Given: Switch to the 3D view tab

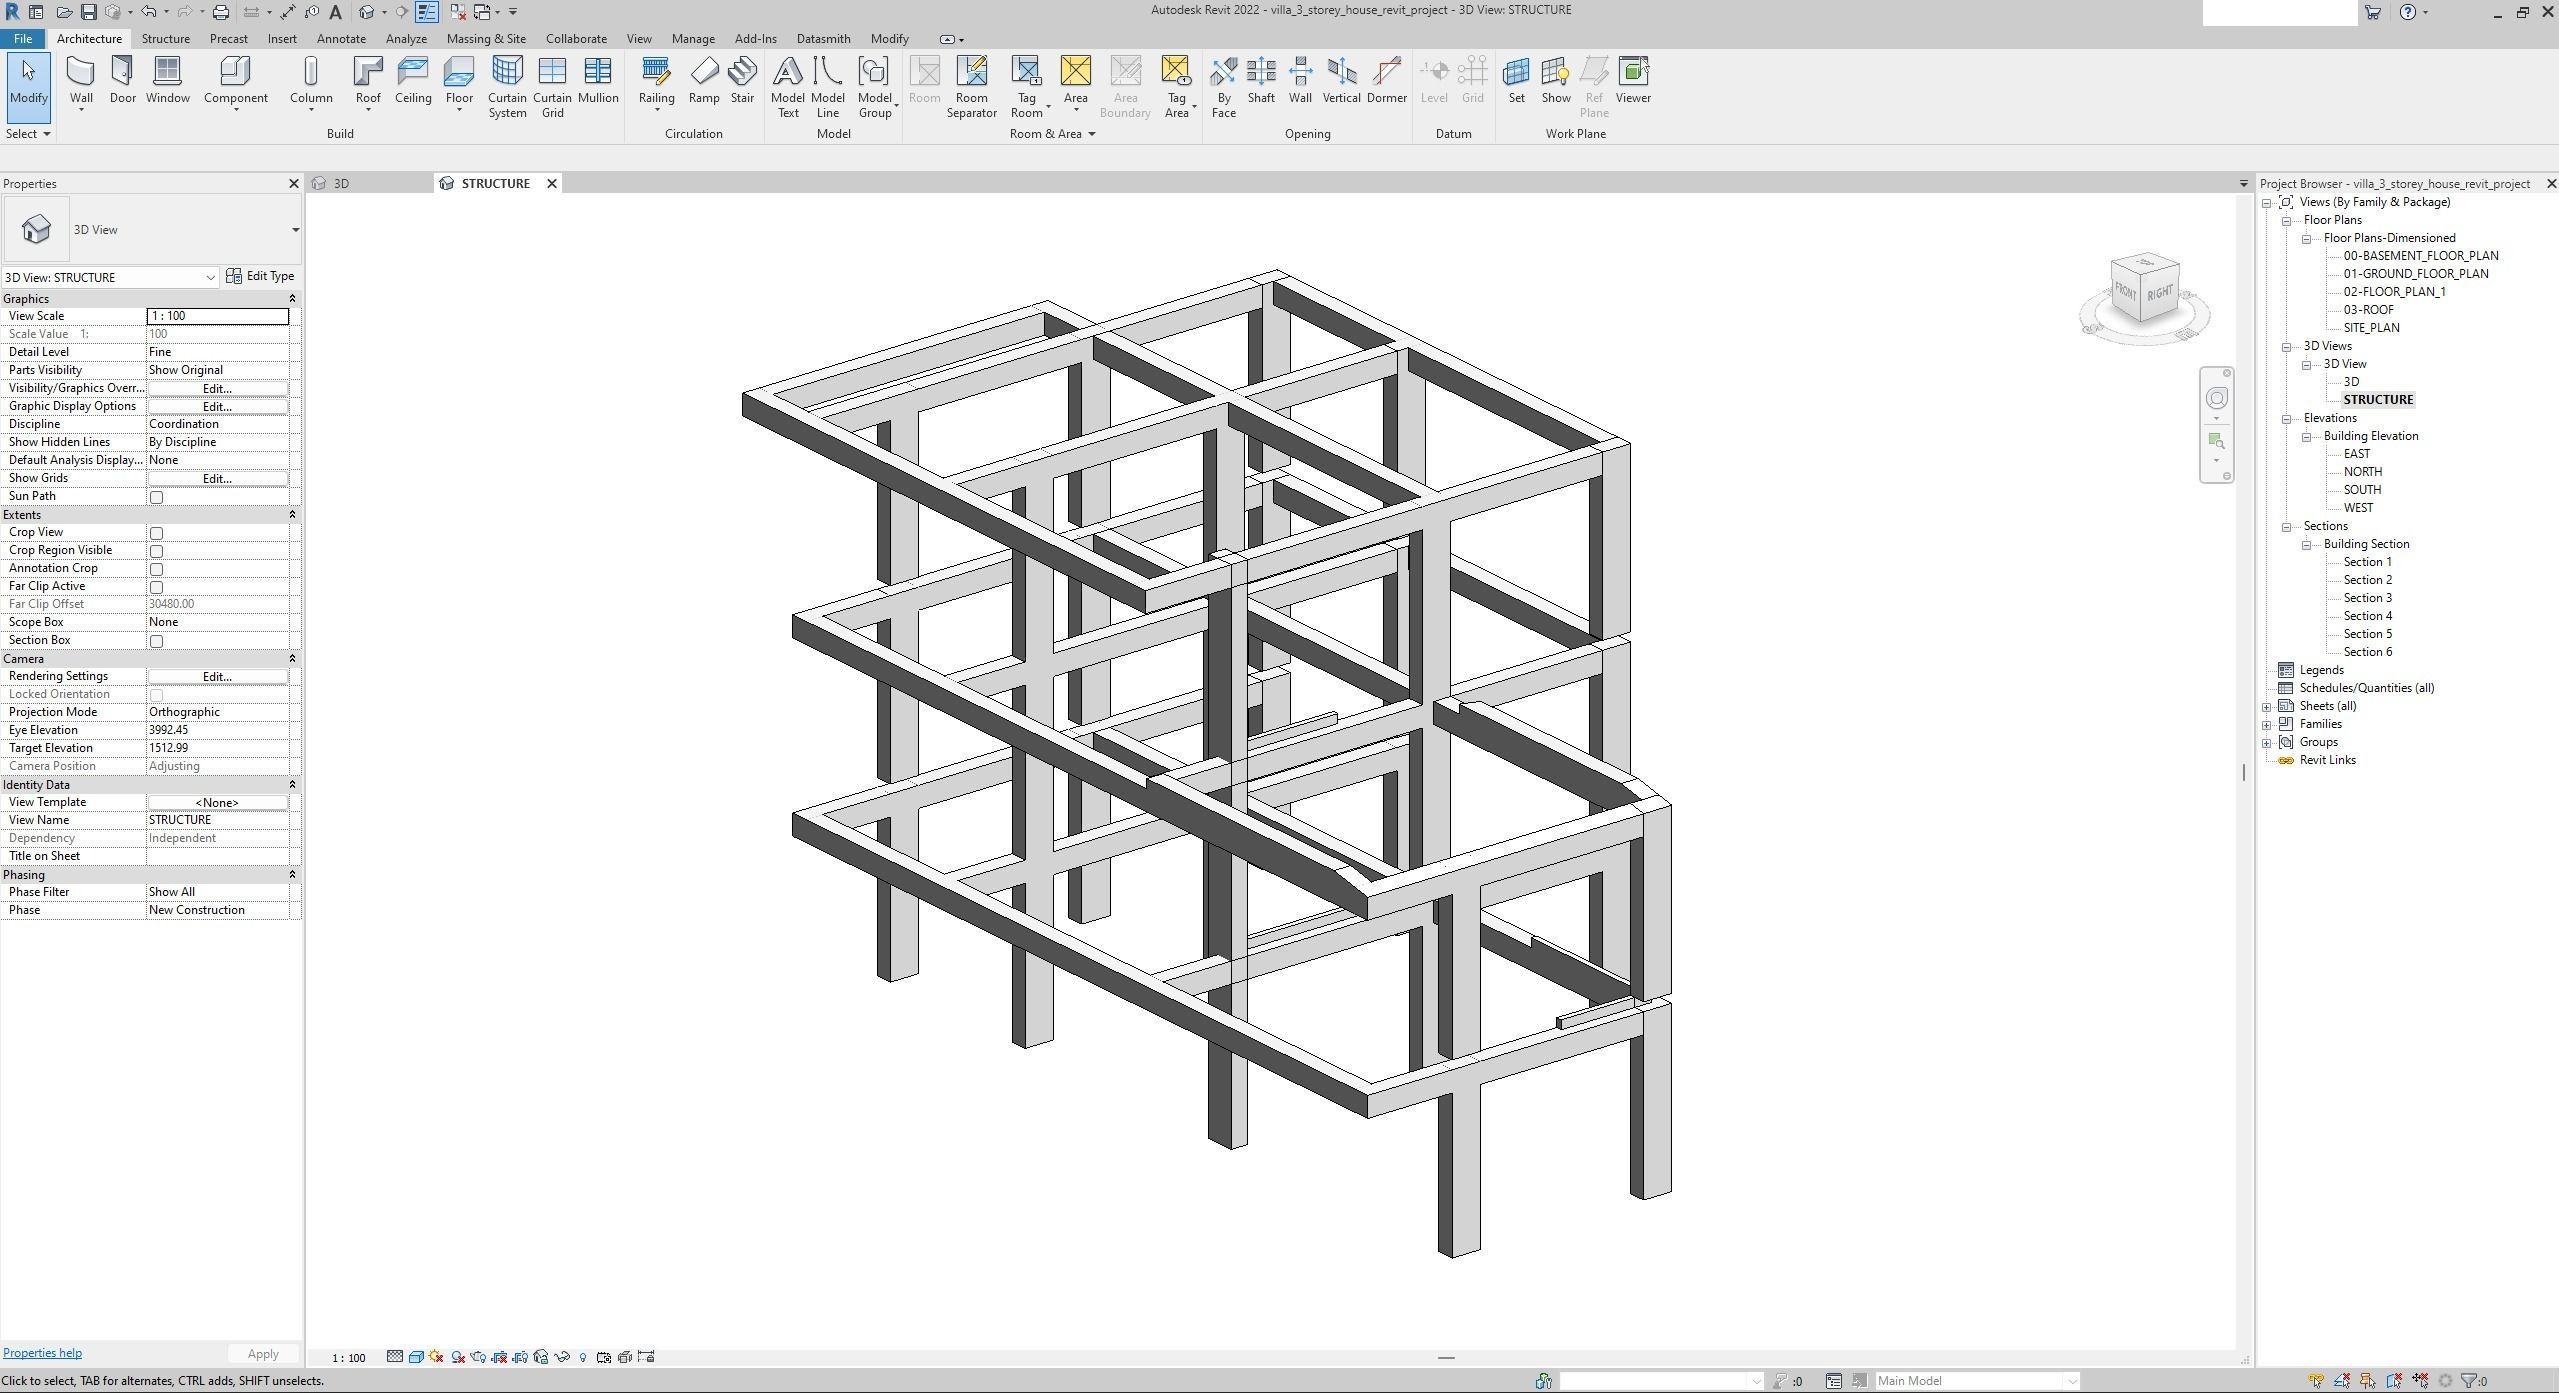Looking at the screenshot, I should coord(342,184).
